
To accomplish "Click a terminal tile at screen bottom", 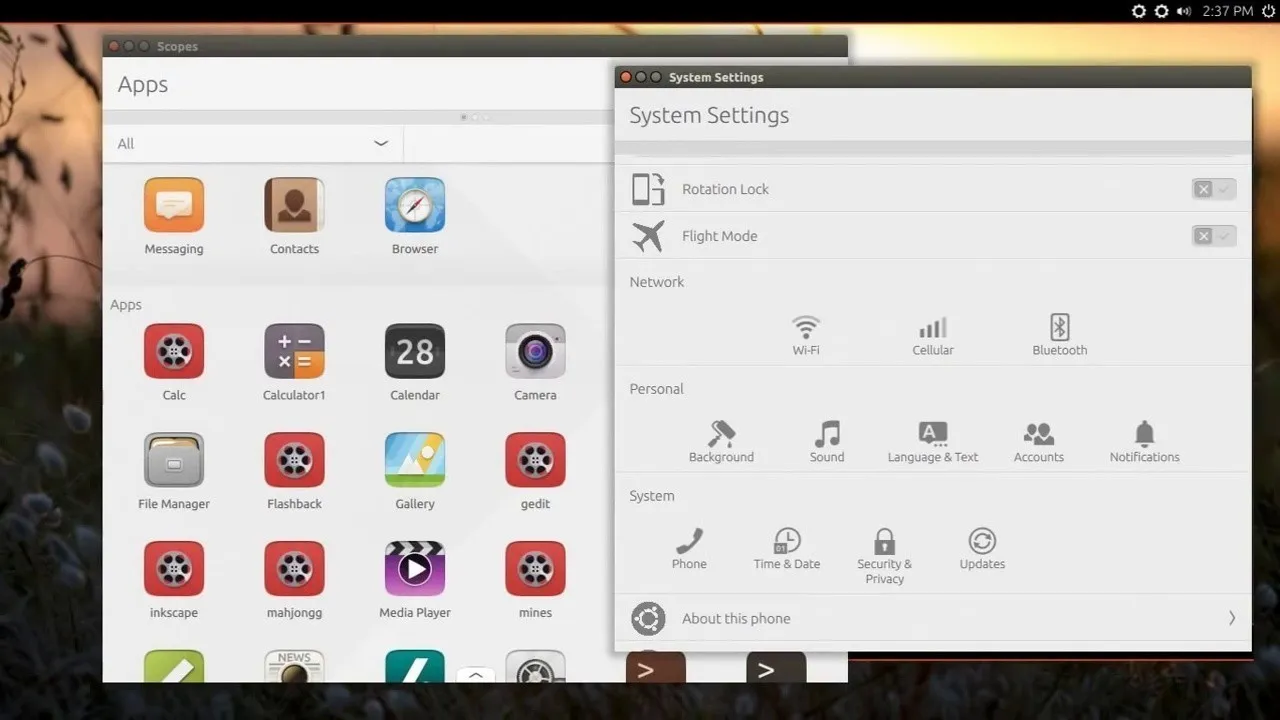I will [x=655, y=670].
